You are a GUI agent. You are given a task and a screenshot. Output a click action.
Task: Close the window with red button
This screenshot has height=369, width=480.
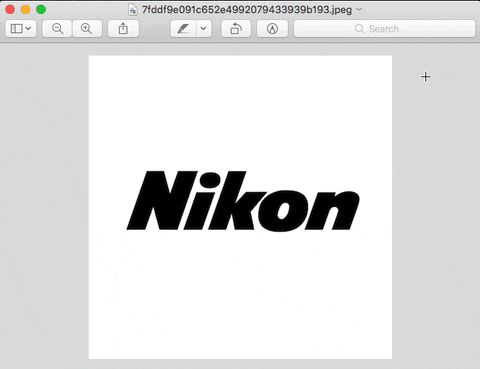10,9
